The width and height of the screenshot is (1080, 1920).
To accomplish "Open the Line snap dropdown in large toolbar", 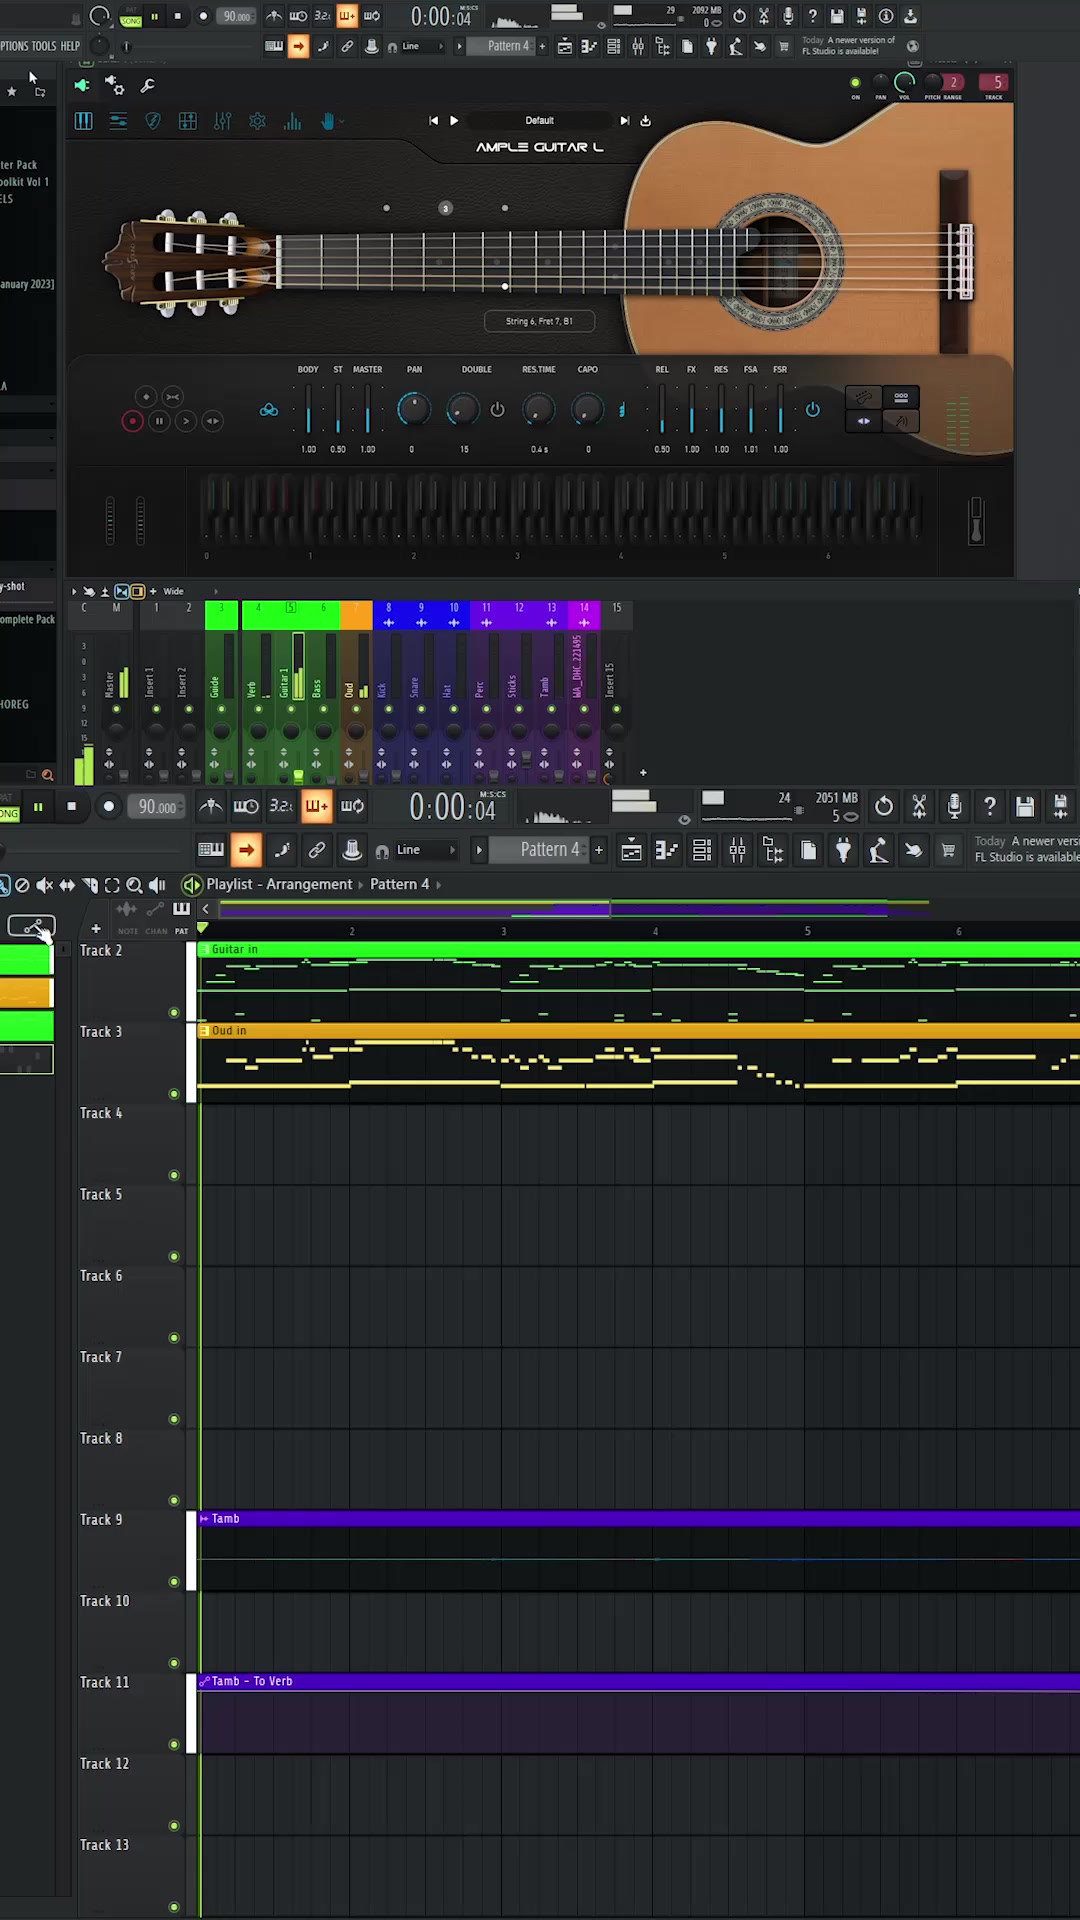I will (x=426, y=850).
